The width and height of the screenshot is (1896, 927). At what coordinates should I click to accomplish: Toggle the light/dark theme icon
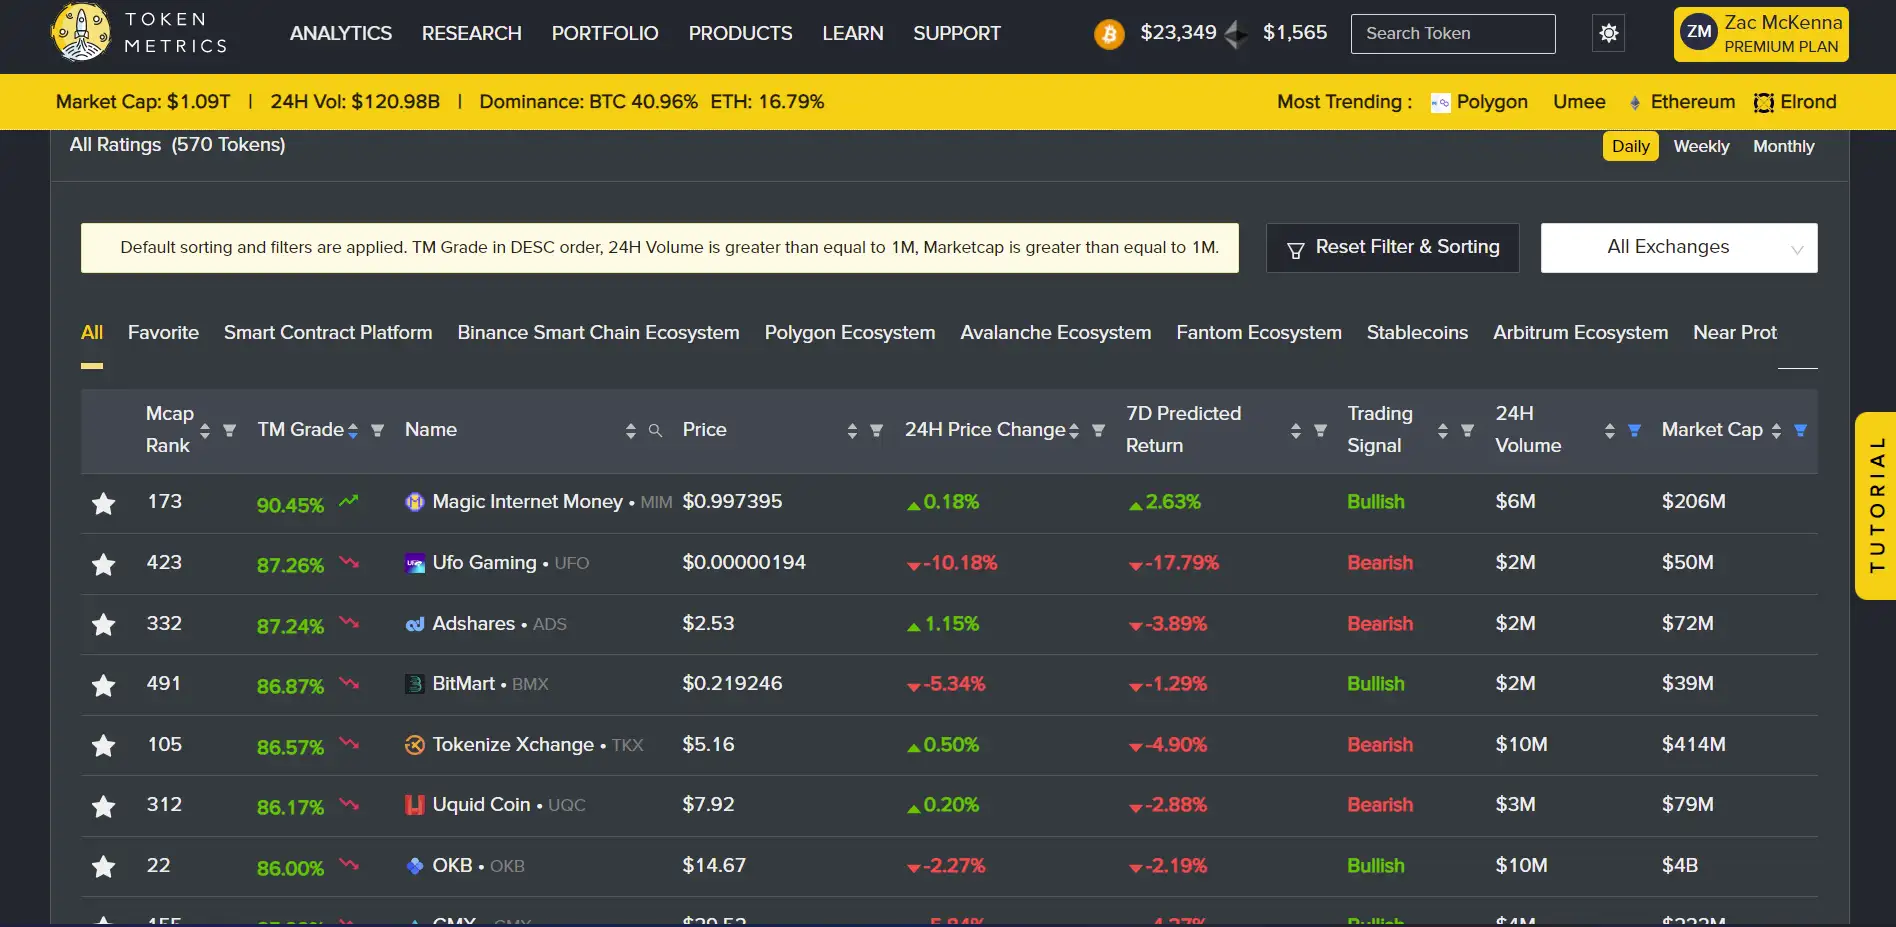(1608, 33)
